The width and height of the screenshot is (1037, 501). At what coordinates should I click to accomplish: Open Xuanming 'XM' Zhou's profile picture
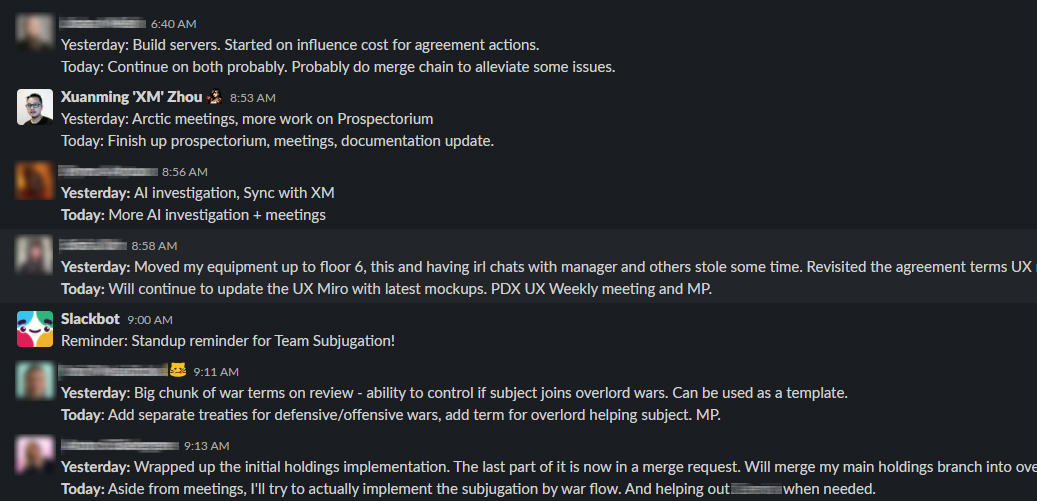click(34, 107)
